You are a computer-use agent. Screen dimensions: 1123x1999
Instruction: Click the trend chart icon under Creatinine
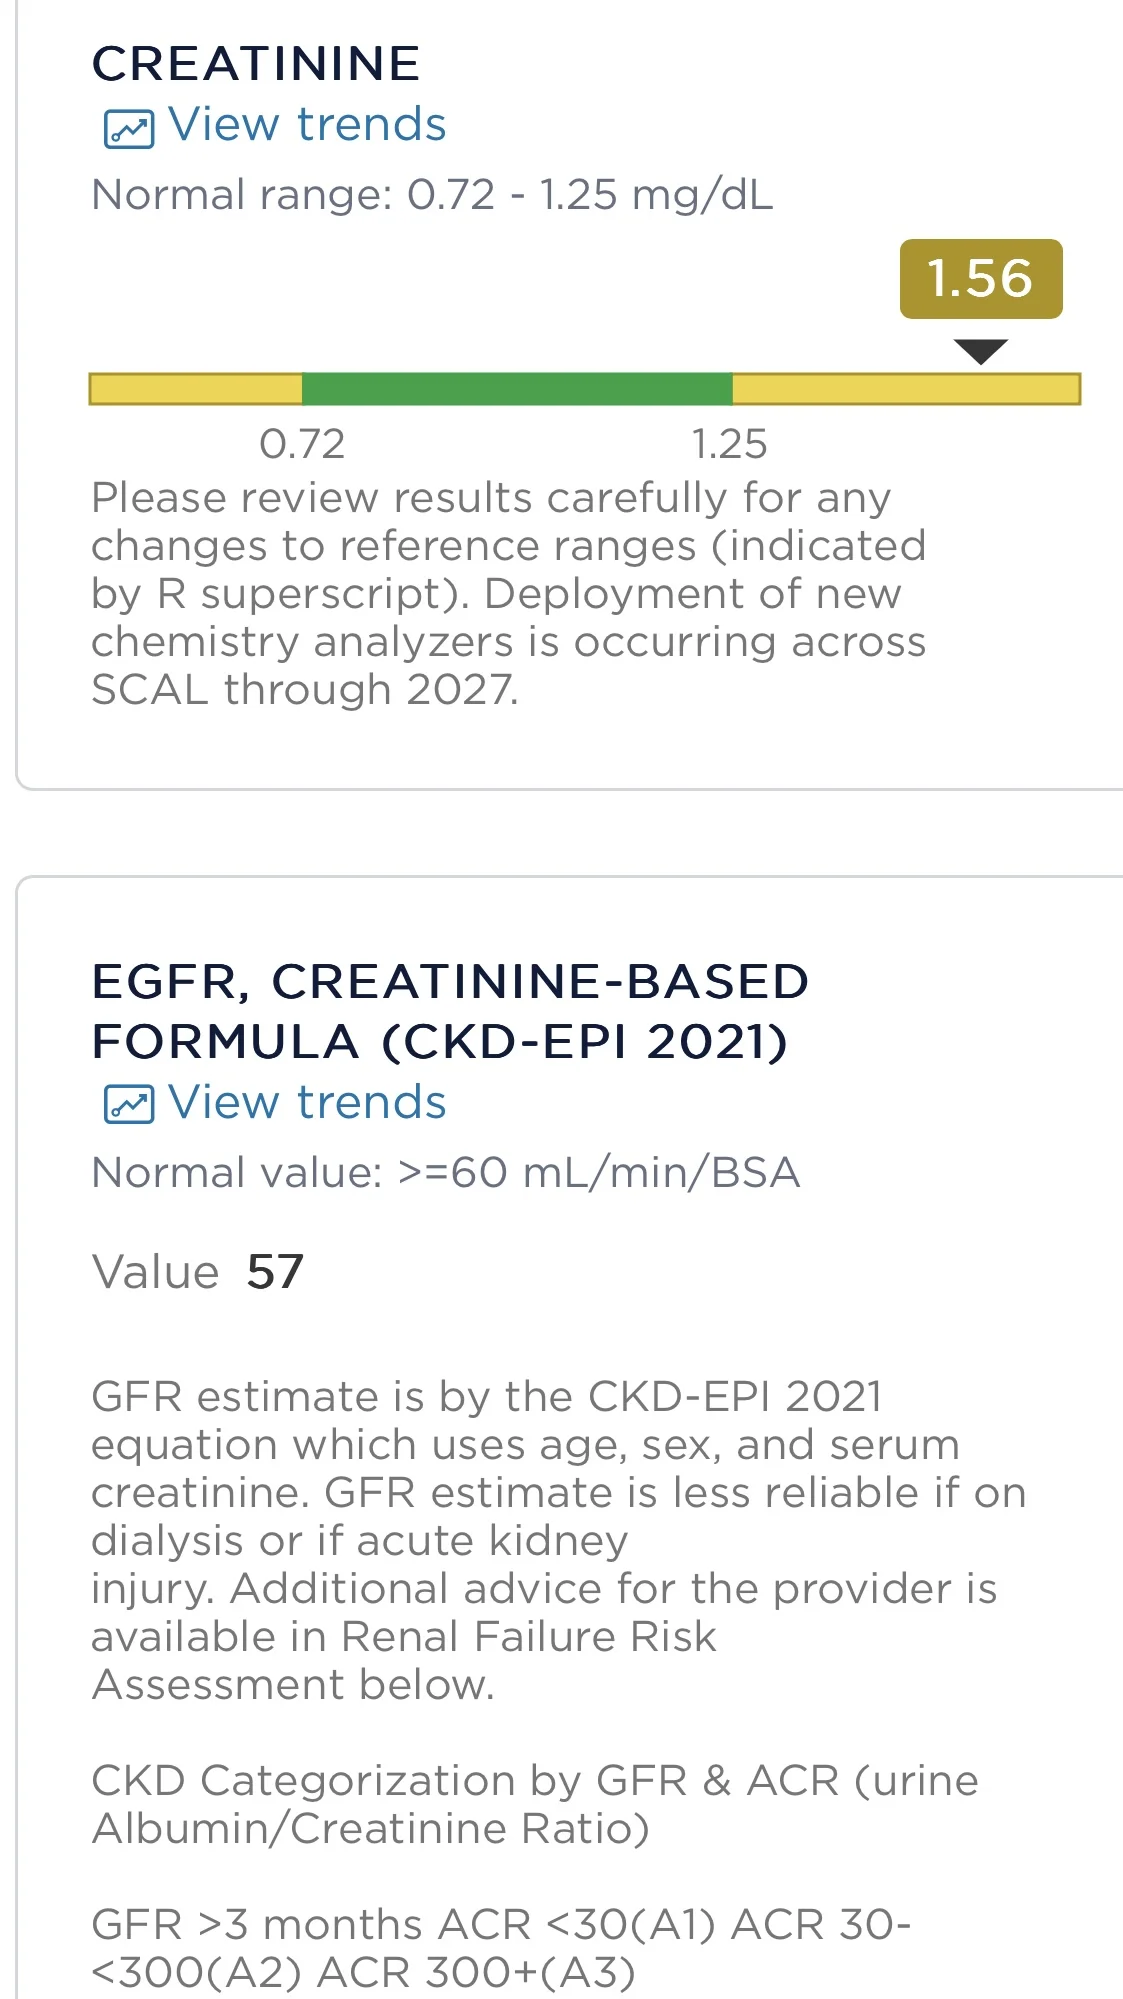tap(129, 129)
